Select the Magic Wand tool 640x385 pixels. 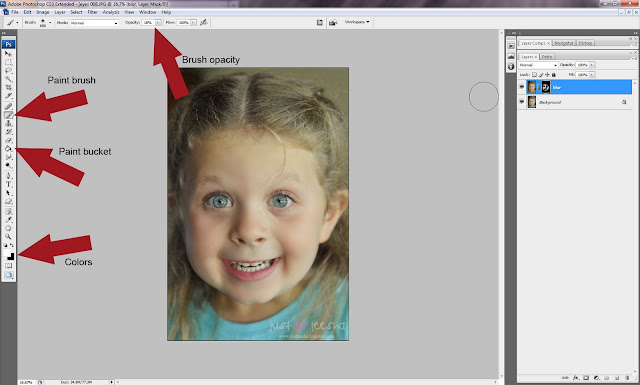(8, 79)
